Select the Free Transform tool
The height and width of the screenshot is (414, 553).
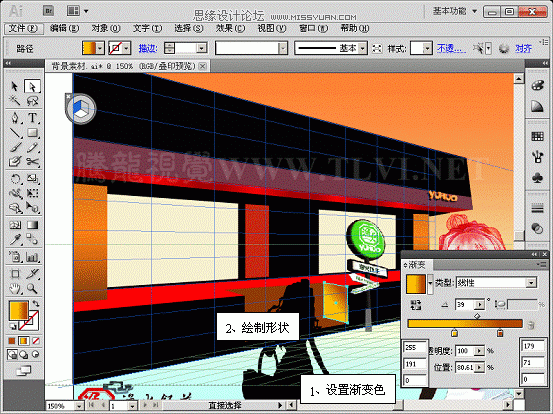coord(32,193)
